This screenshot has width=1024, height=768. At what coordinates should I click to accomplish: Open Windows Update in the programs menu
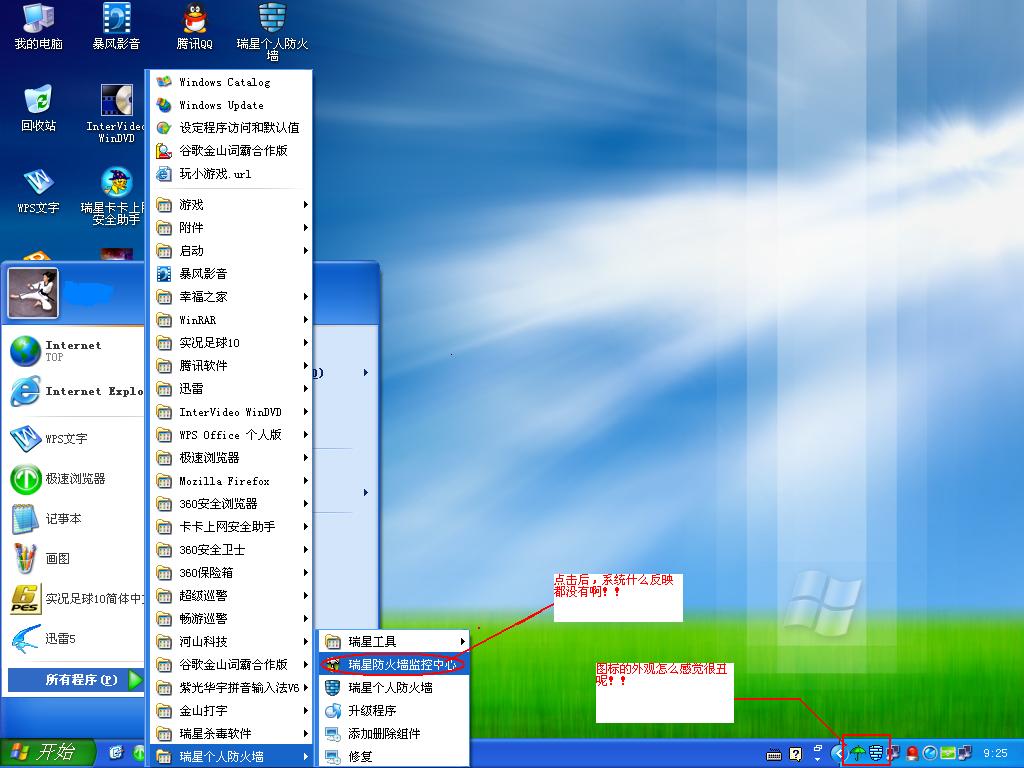pos(231,104)
